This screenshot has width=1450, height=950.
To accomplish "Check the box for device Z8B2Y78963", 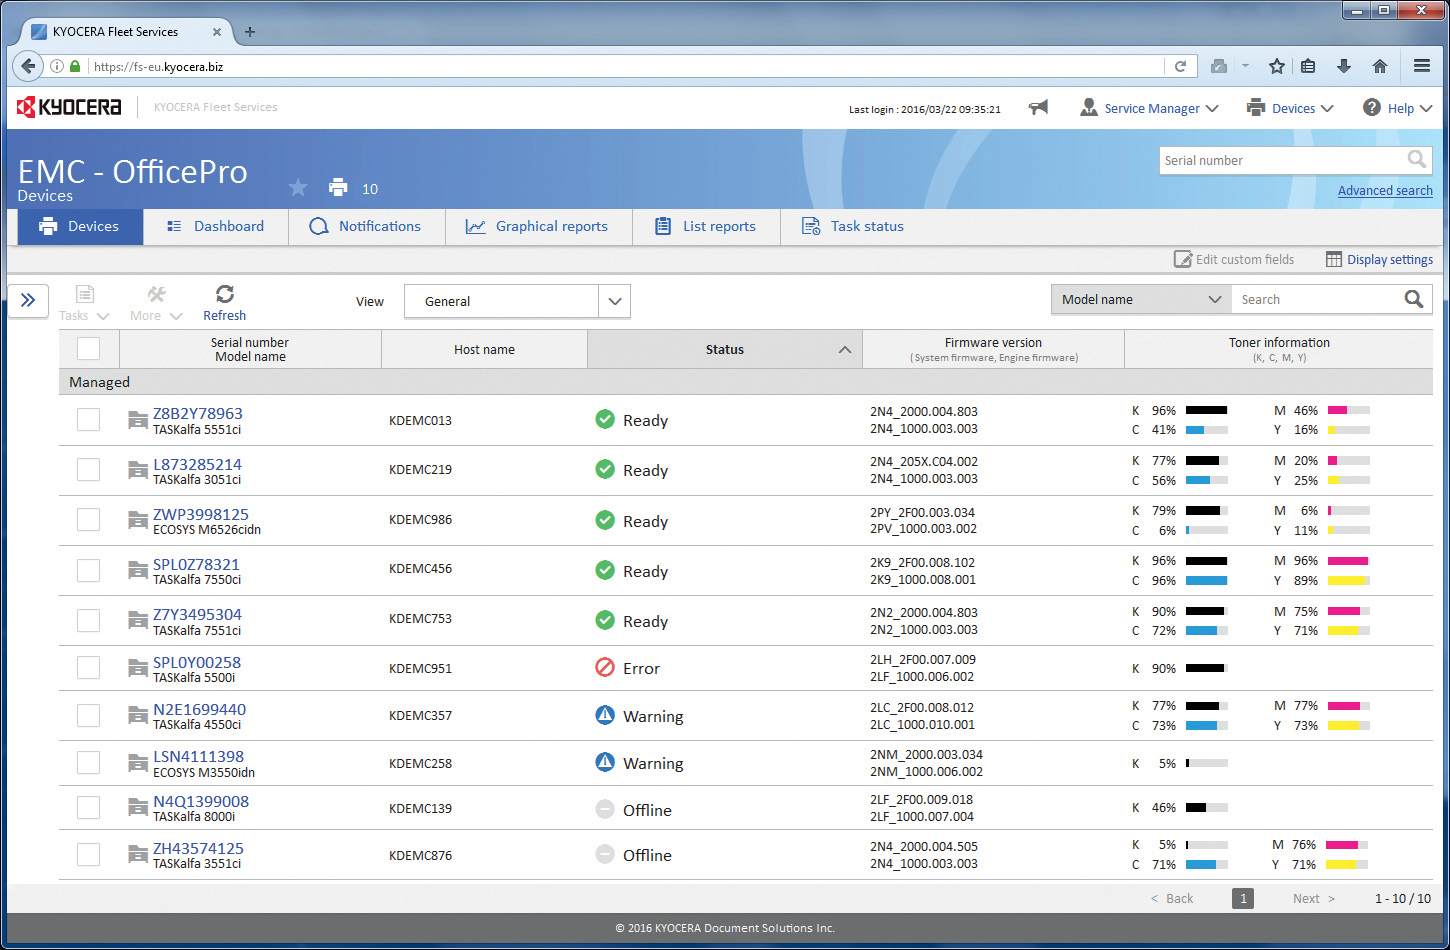I will [x=89, y=419].
